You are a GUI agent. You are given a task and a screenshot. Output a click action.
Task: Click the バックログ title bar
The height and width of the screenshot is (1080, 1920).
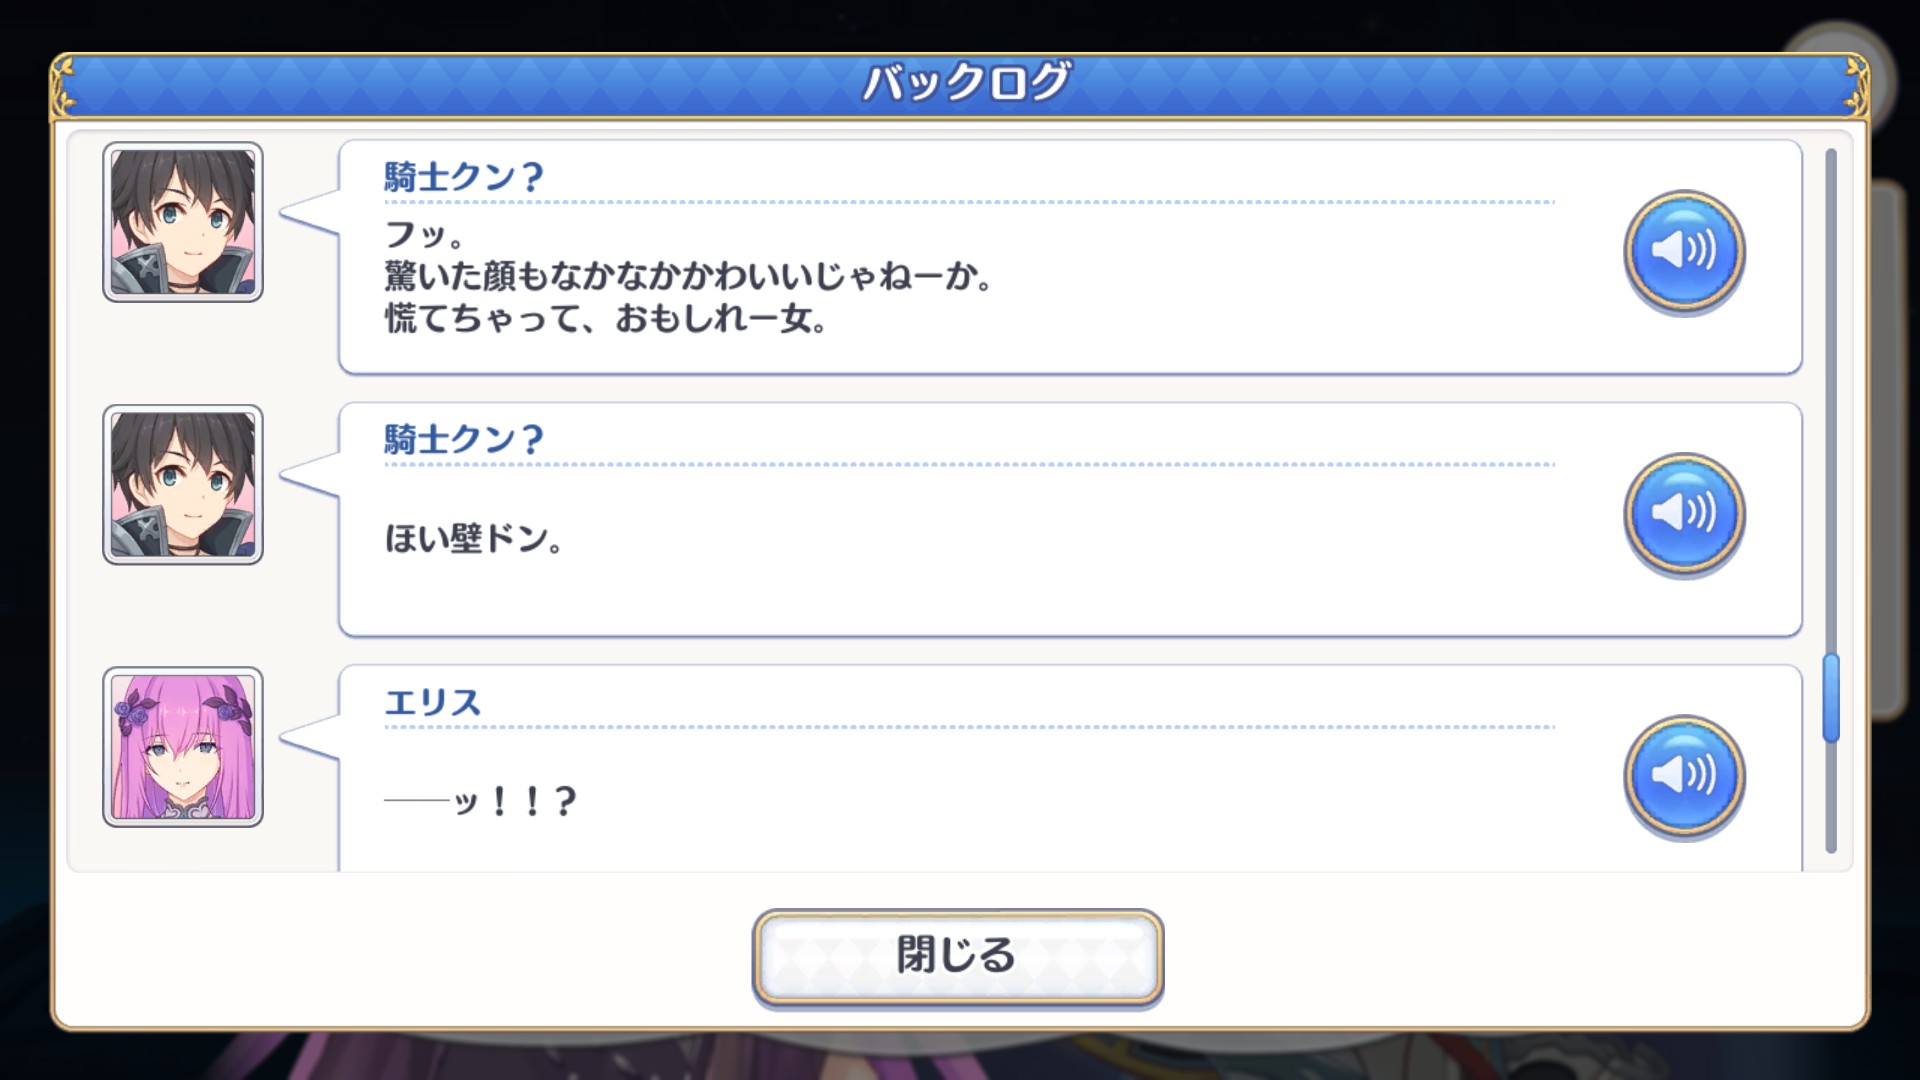[x=960, y=83]
